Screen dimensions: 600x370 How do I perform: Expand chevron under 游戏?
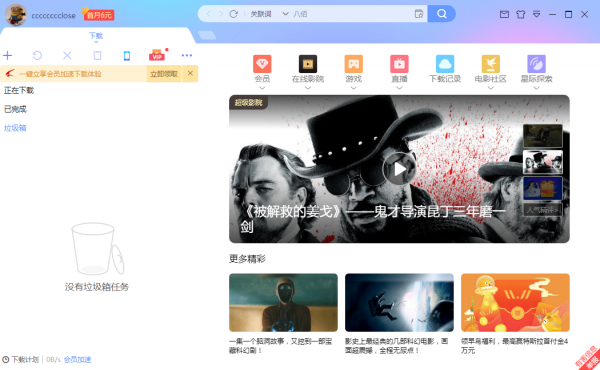[354, 88]
